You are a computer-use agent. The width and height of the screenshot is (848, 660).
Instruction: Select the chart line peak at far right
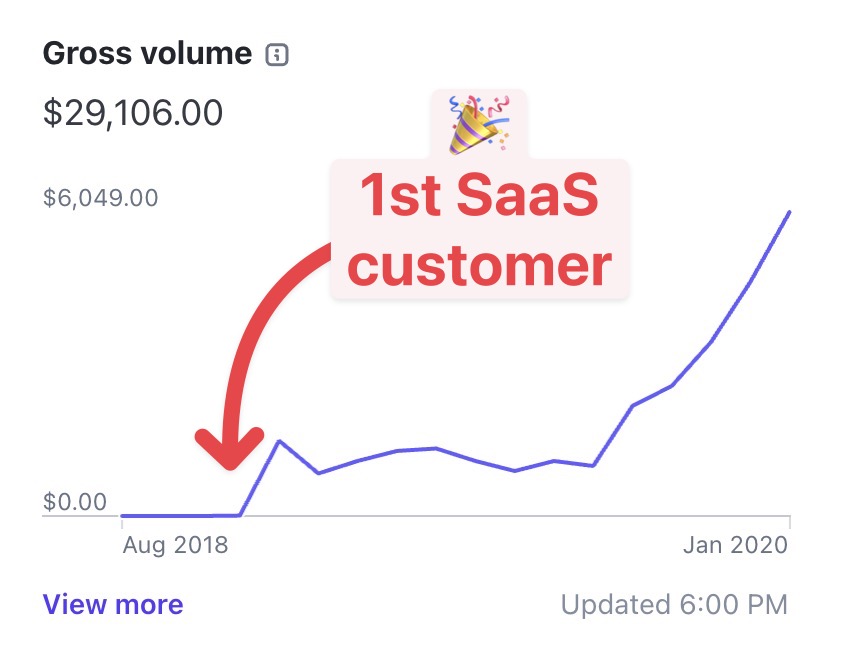point(789,213)
